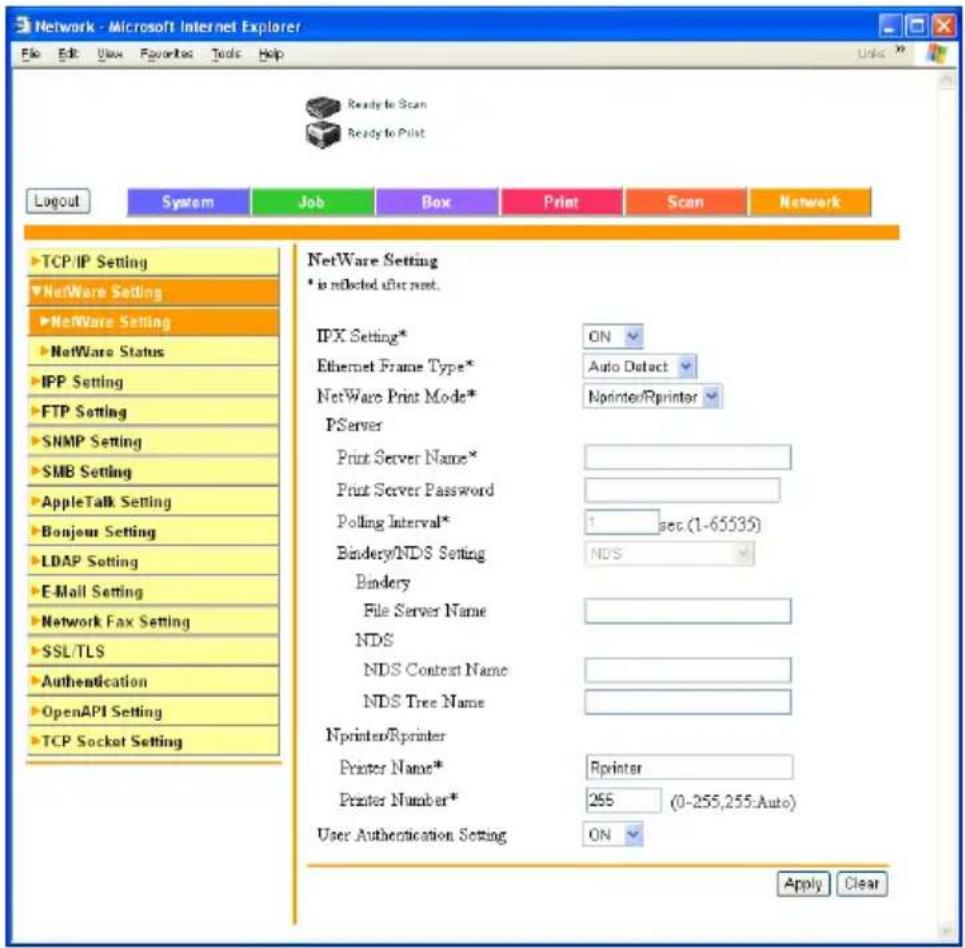Screen dimensions: 965x948
Task: Switch to the Box tab
Action: coord(437,202)
